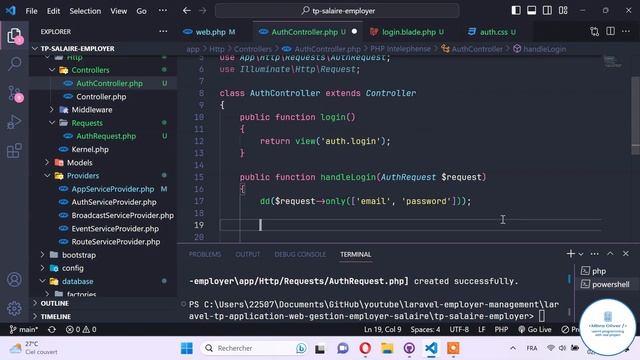This screenshot has width=640, height=360.
Task: Open the Debug Console panel tab
Action: pyautogui.click(x=300, y=254)
